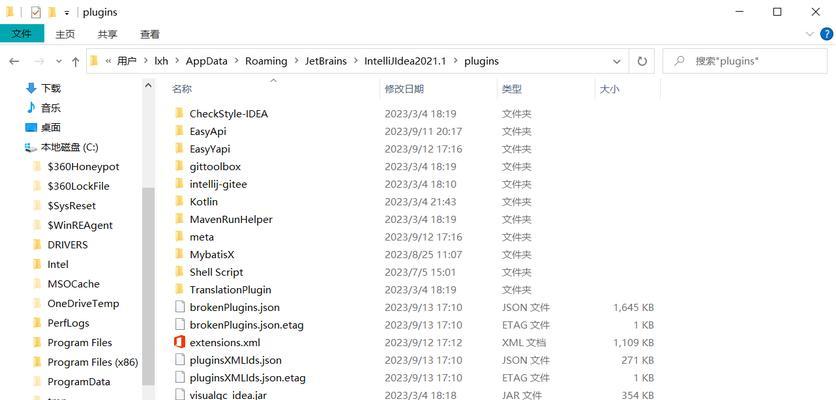Select MSOCache in navigation tree
The image size is (836, 400).
[x=74, y=284]
